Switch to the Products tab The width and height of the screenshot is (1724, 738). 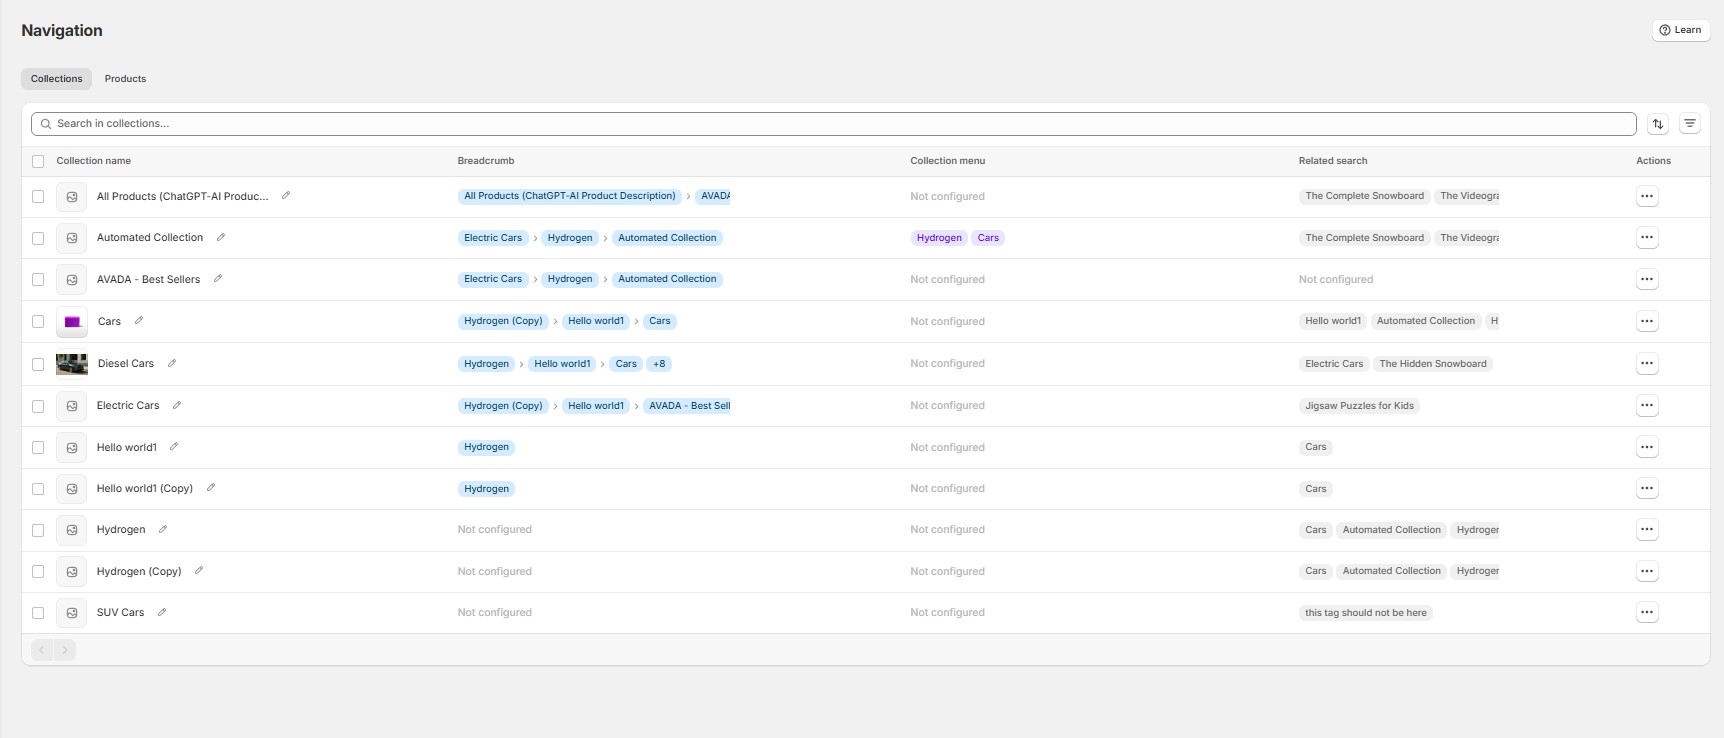click(125, 79)
